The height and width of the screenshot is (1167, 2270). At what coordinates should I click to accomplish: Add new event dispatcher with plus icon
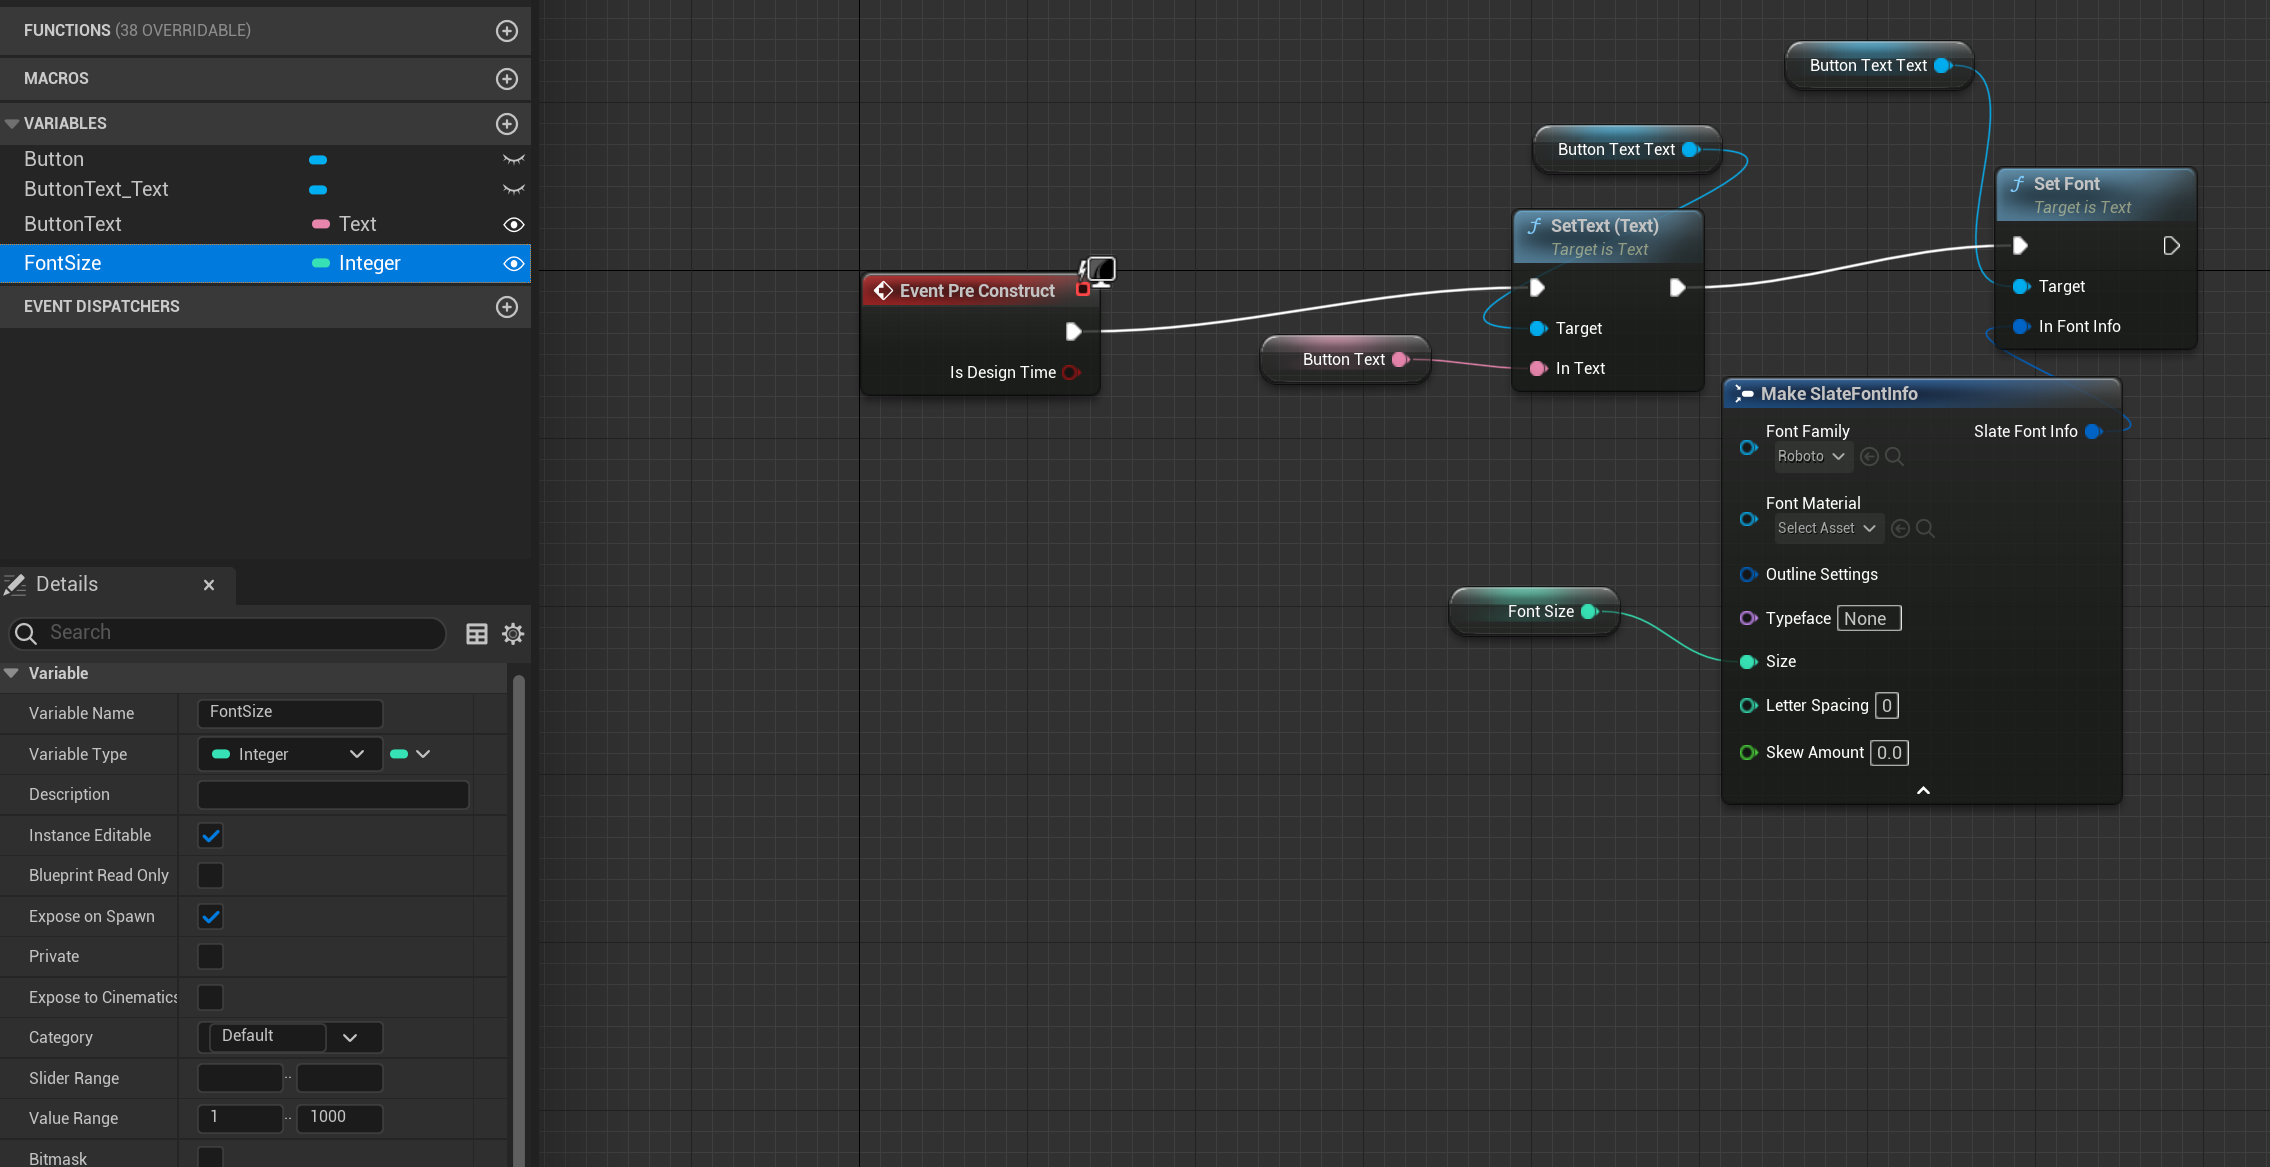pyautogui.click(x=507, y=307)
